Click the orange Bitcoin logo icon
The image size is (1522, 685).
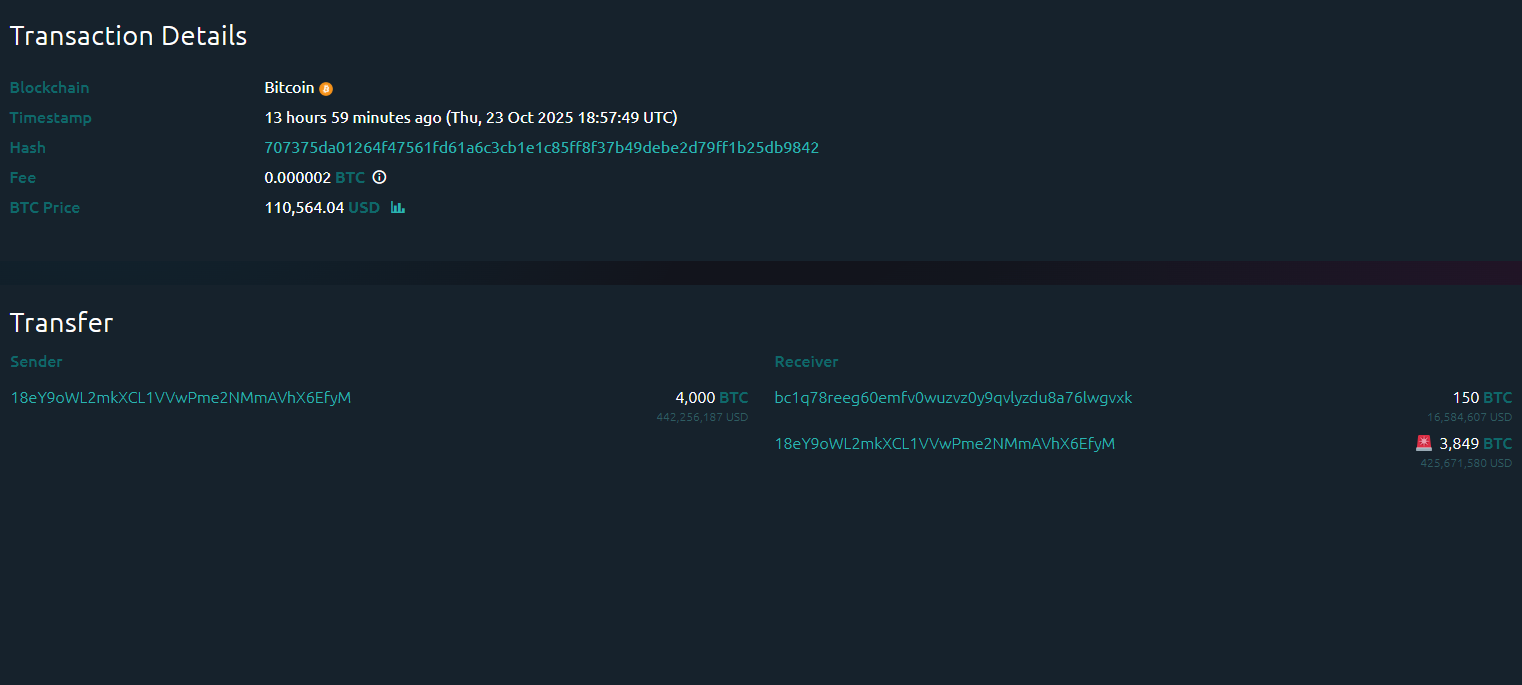coord(326,88)
